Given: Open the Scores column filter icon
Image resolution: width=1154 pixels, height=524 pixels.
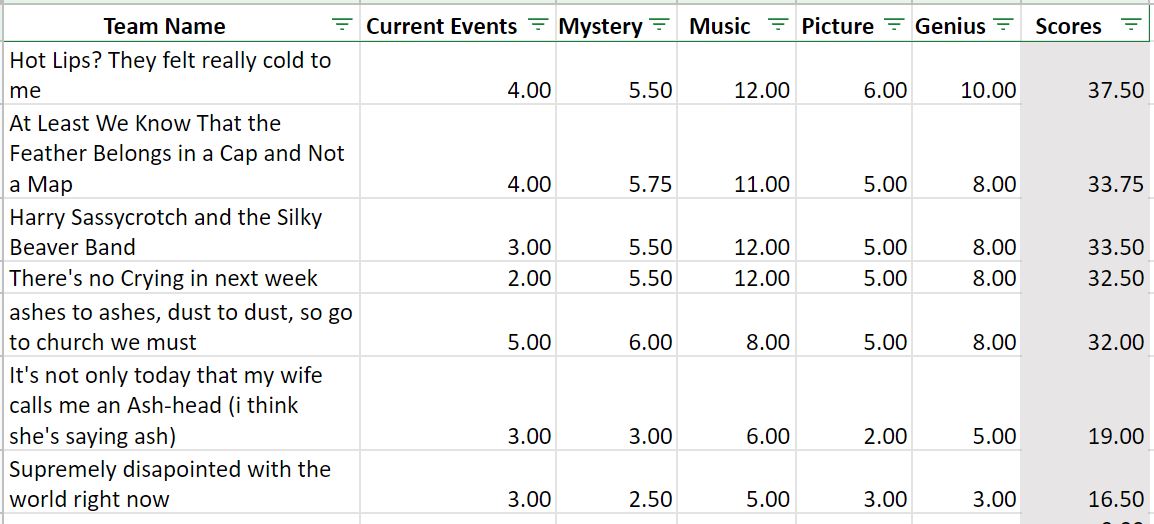Looking at the screenshot, I should pos(1130,25).
